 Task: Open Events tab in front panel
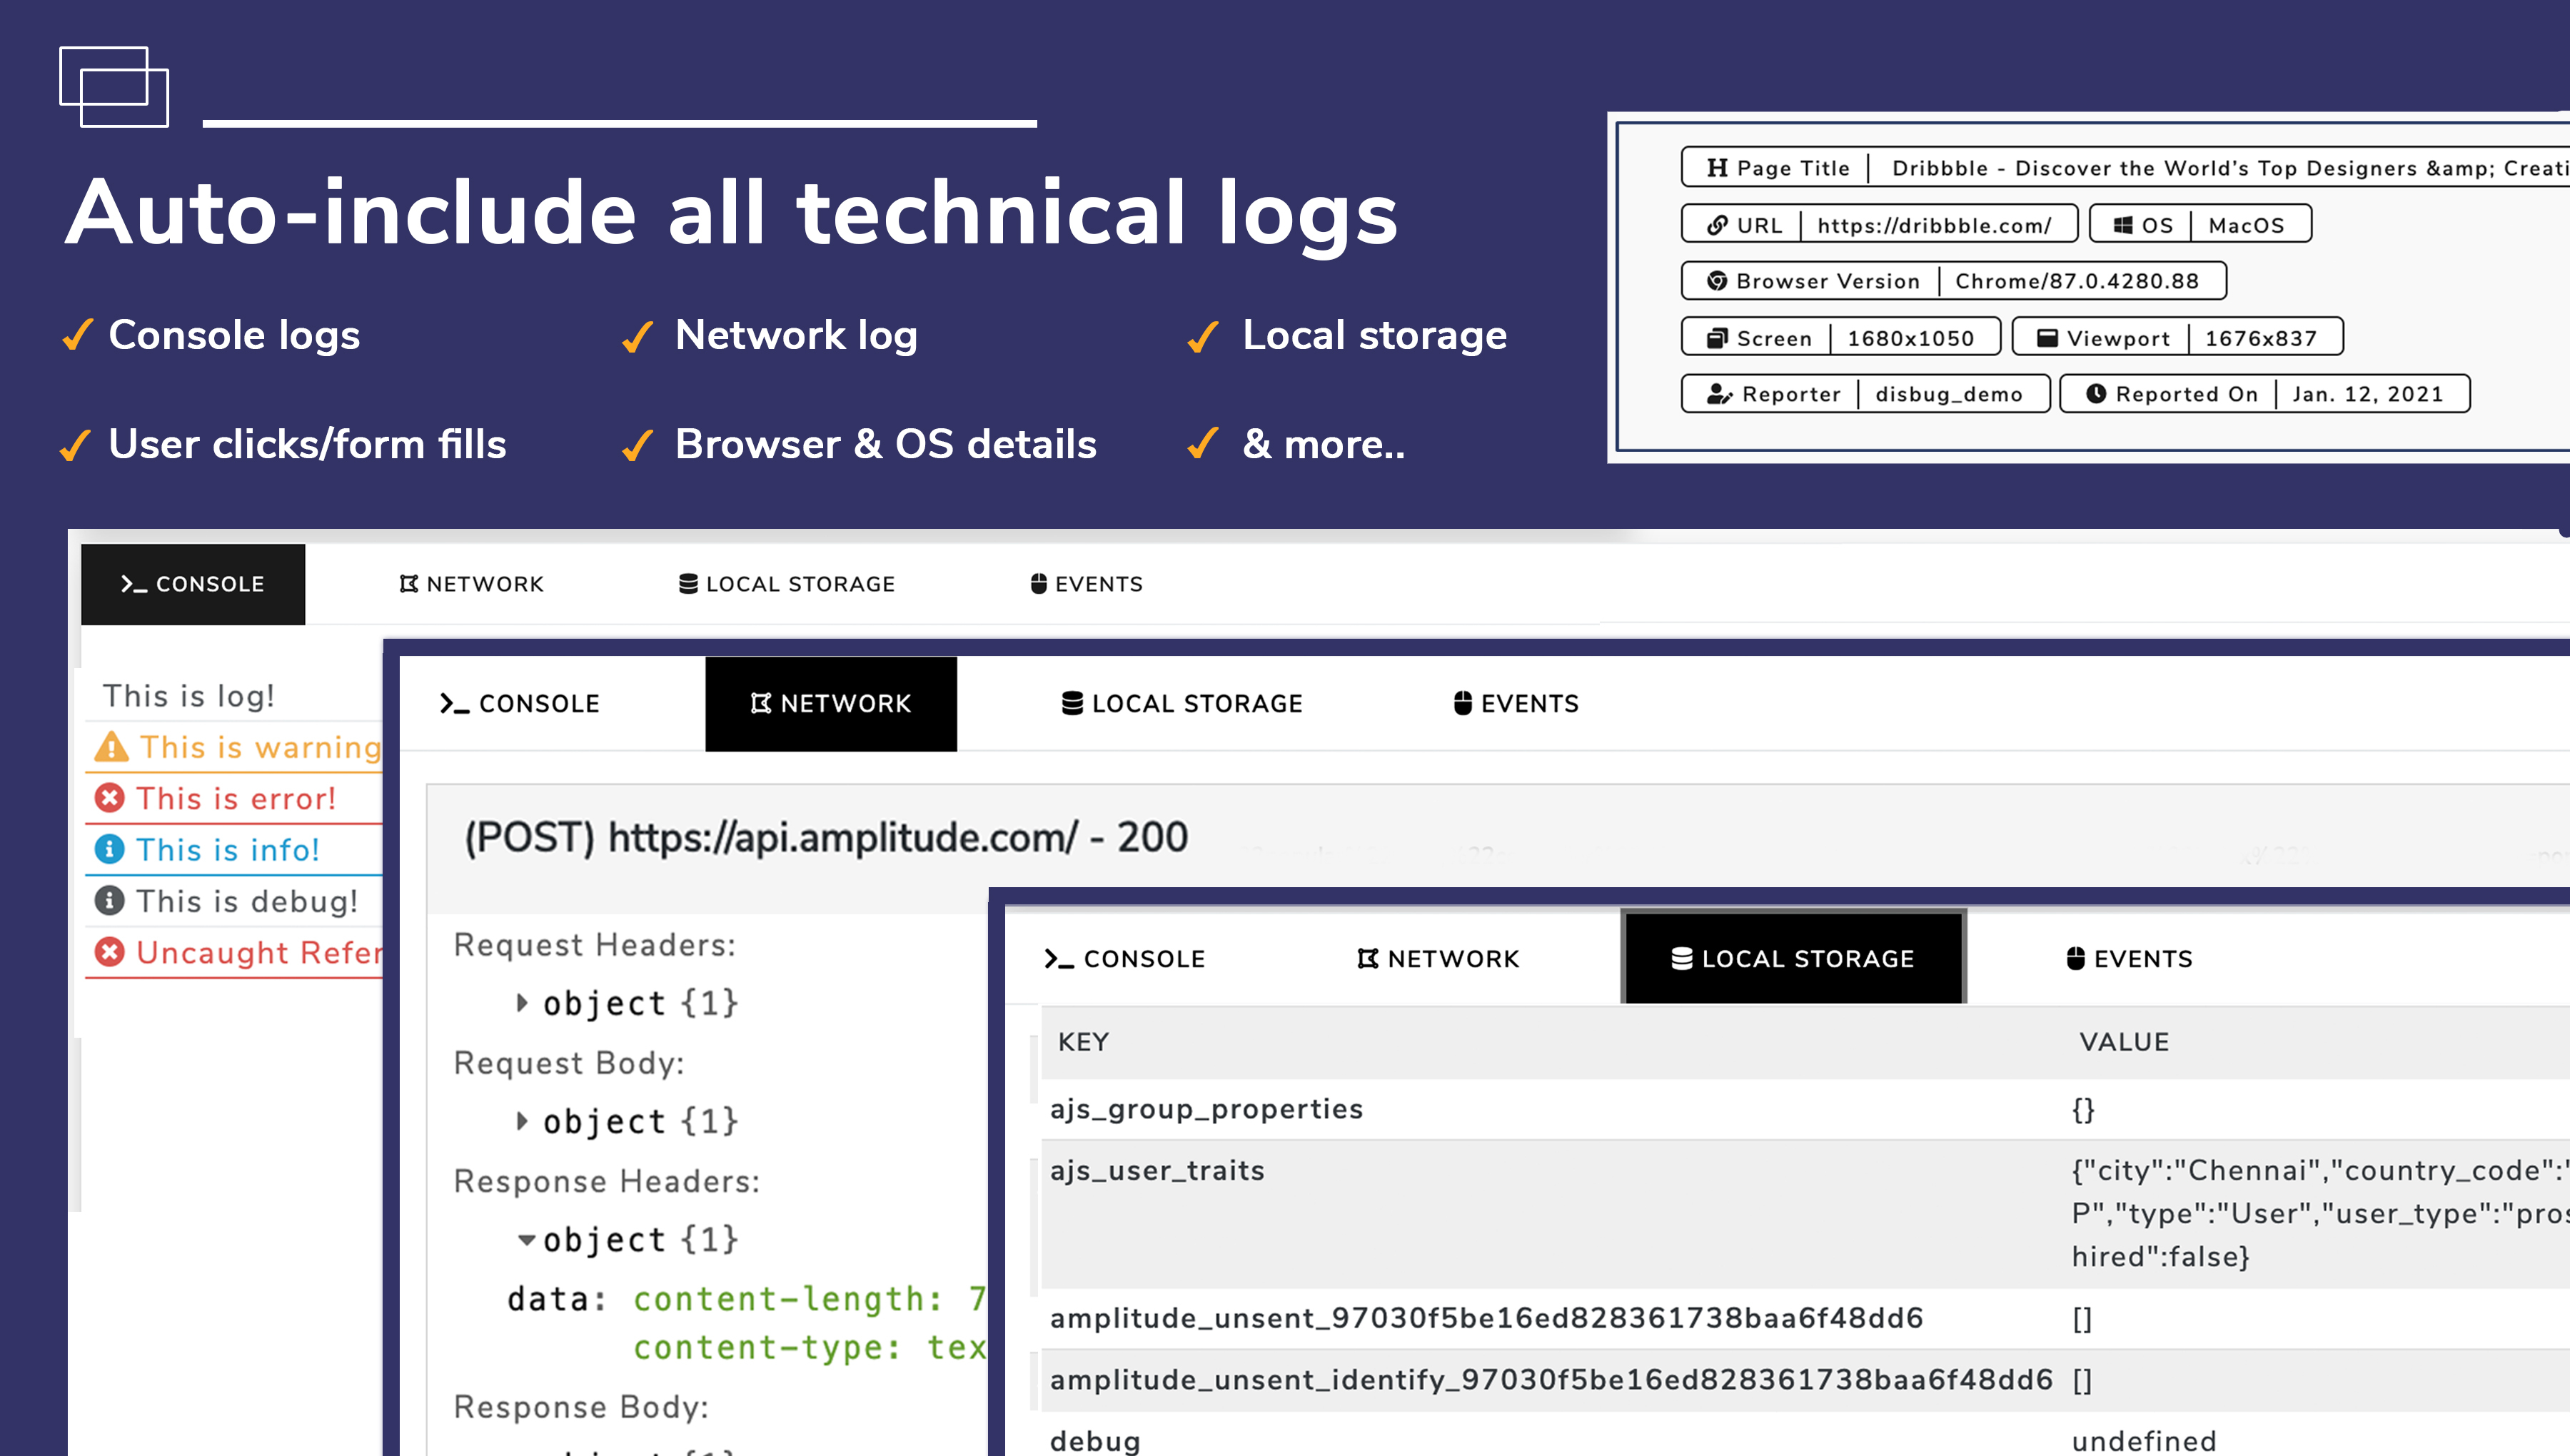[x=2129, y=958]
